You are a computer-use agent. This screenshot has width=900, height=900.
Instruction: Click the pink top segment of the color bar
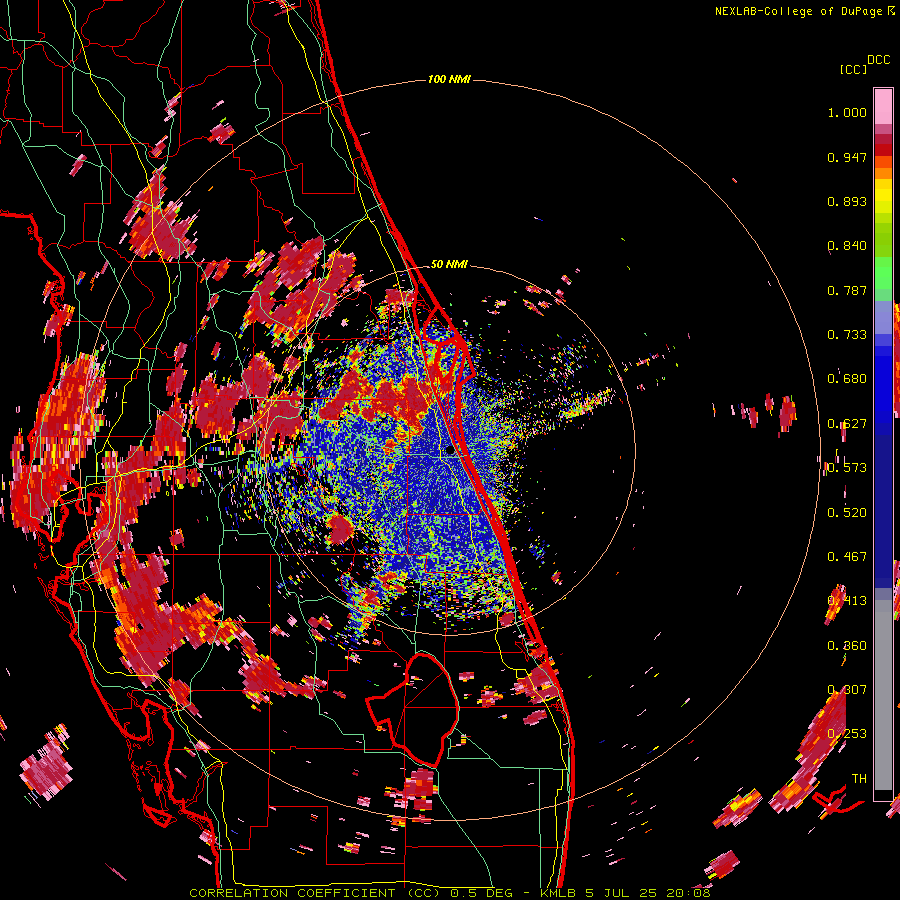(883, 106)
